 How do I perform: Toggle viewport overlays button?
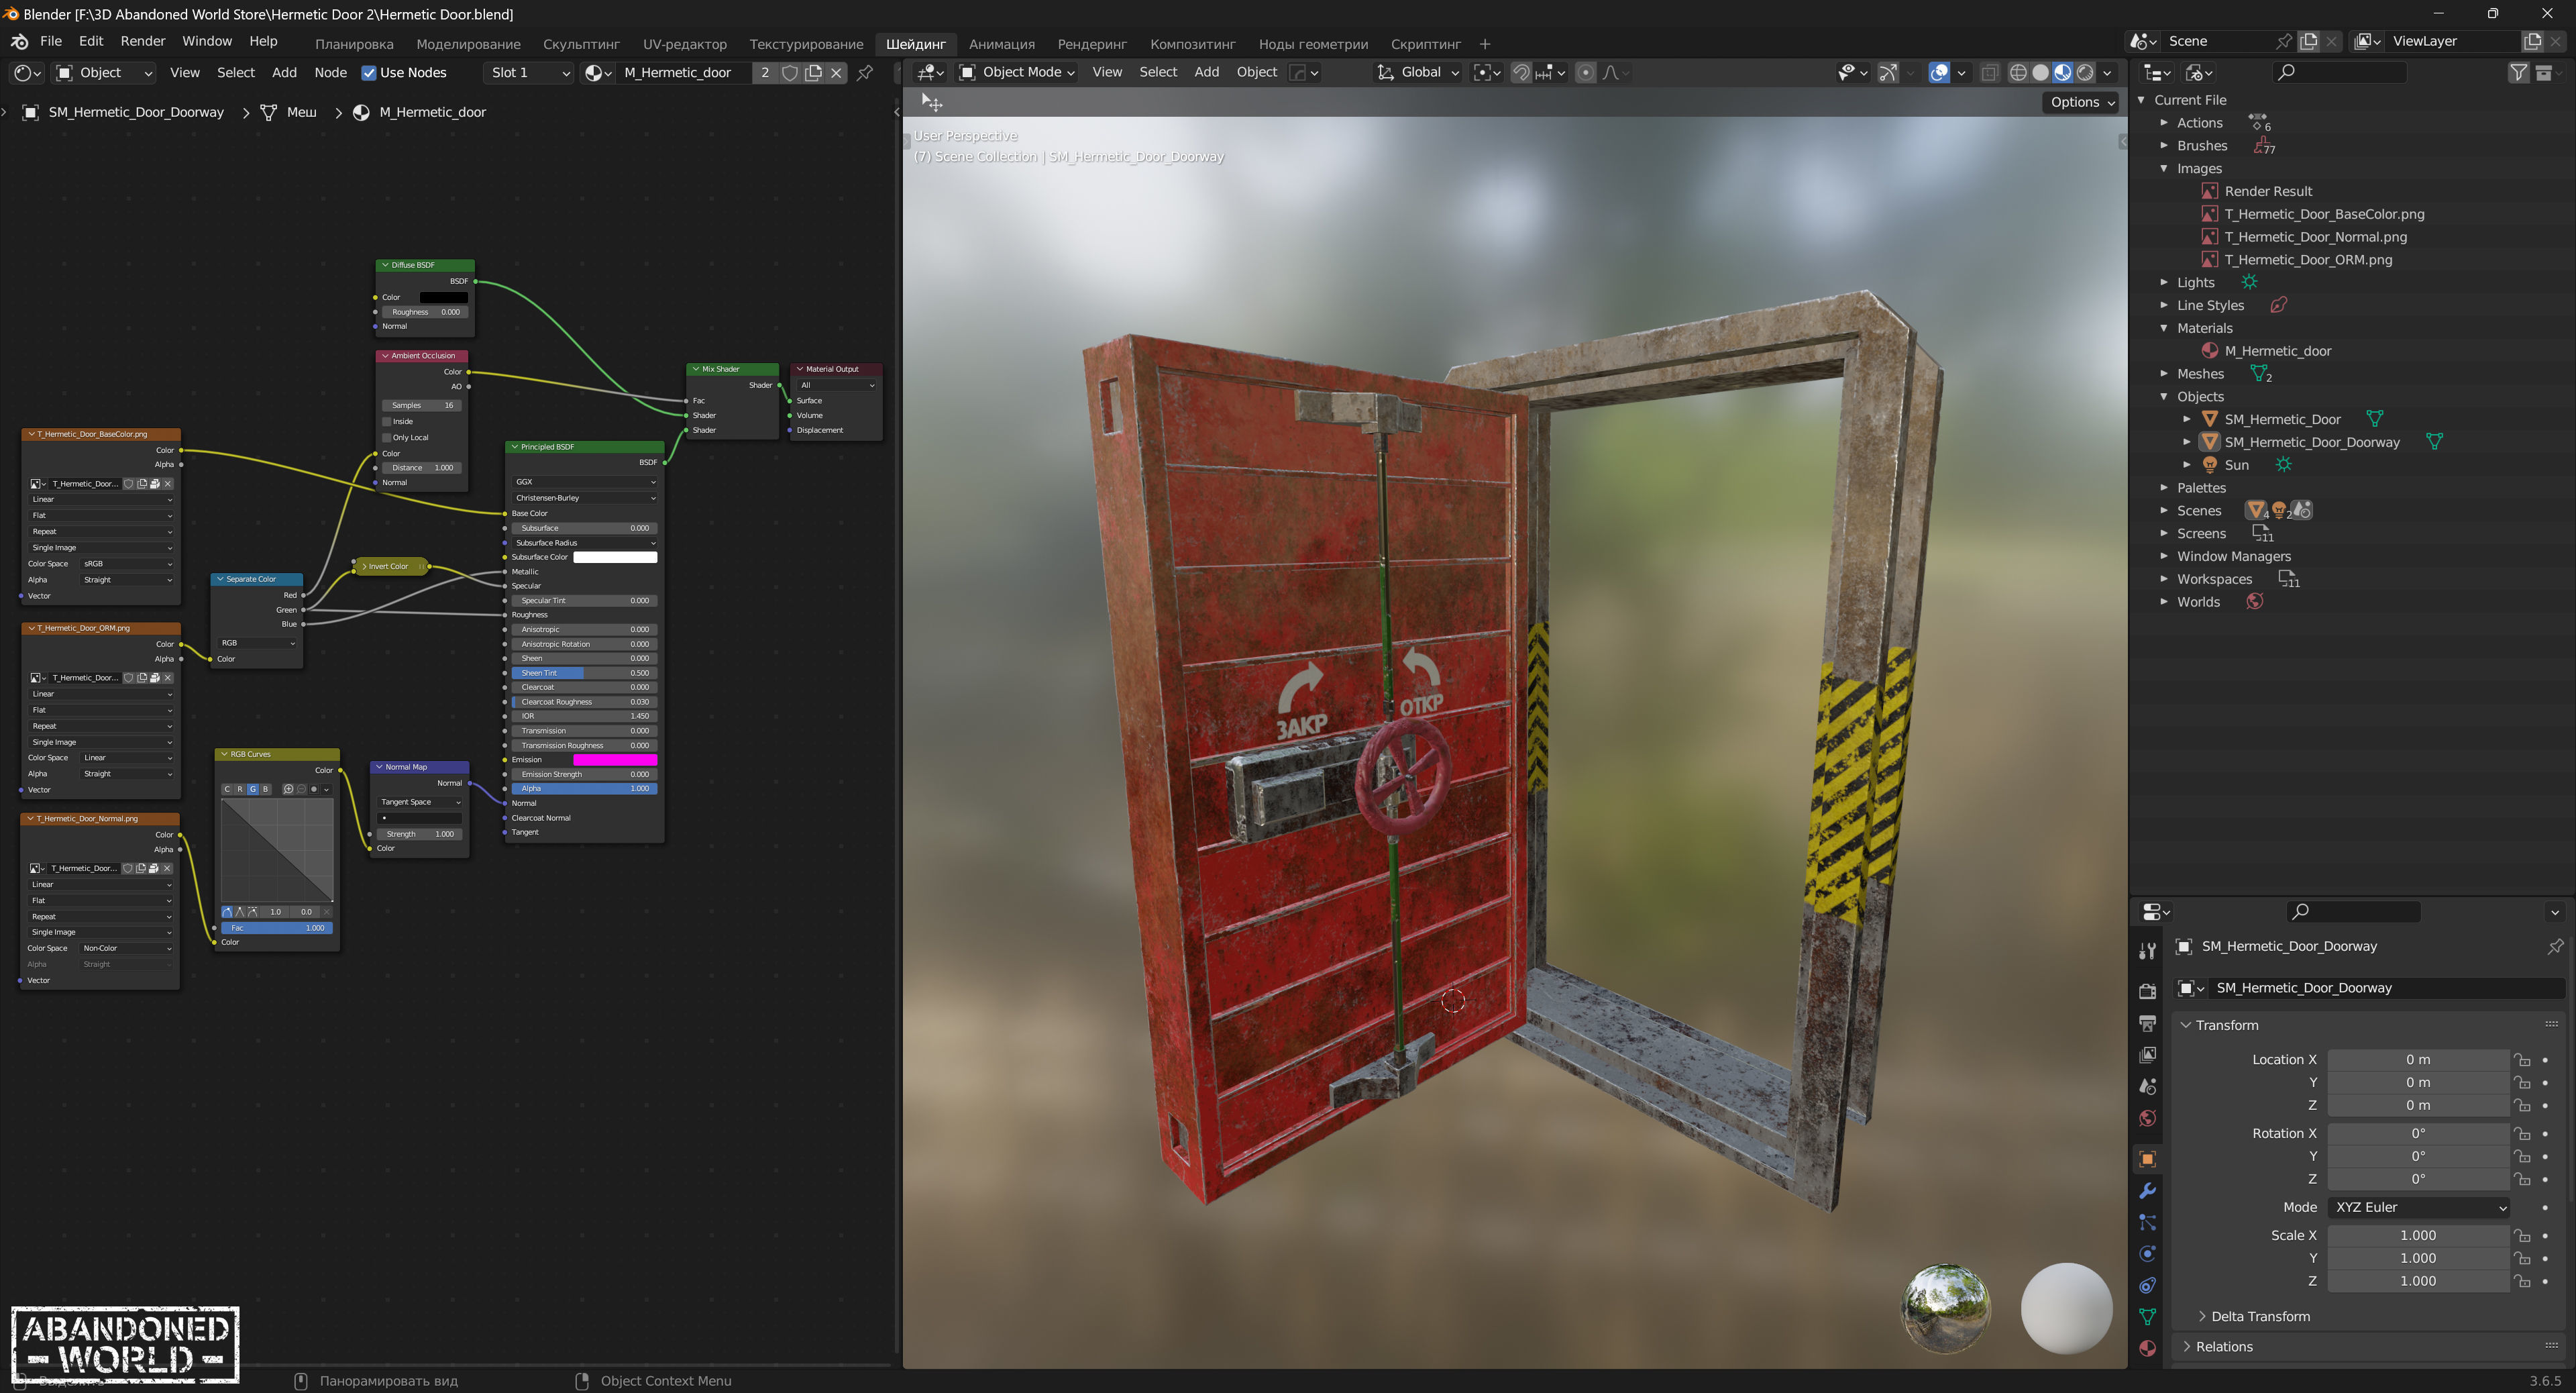click(1939, 72)
